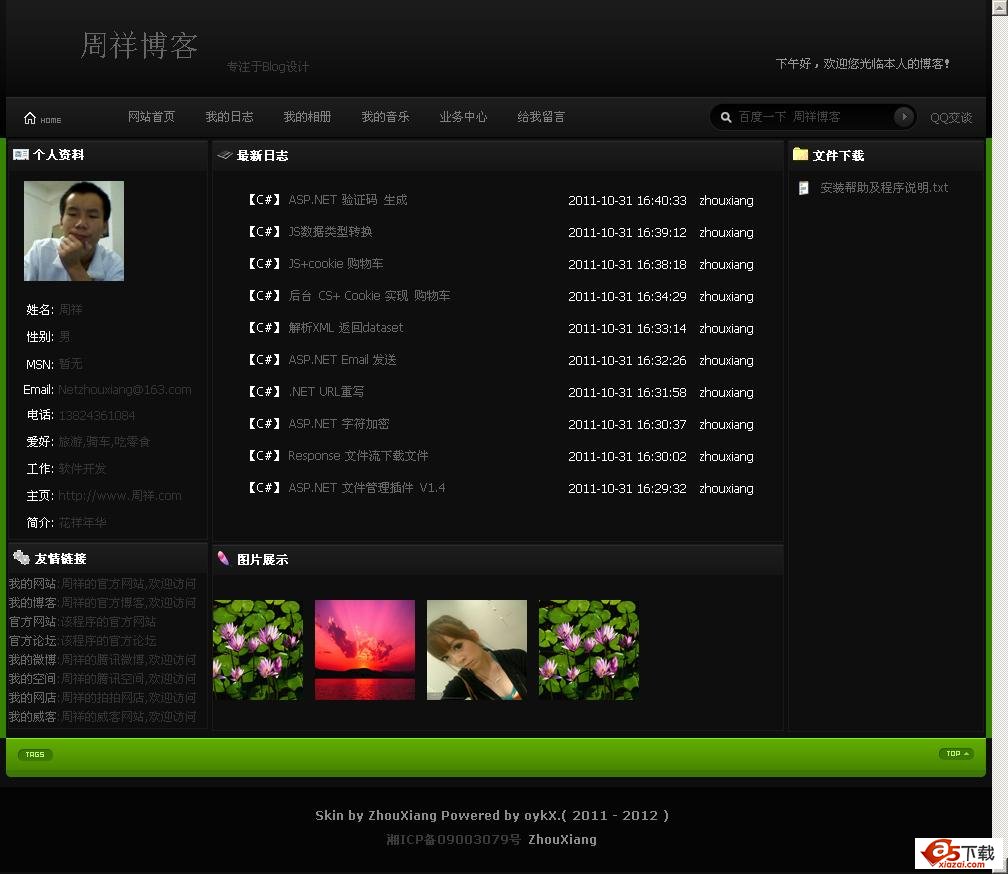
Task: Click the TAGS button in the green bar
Action: (35, 754)
